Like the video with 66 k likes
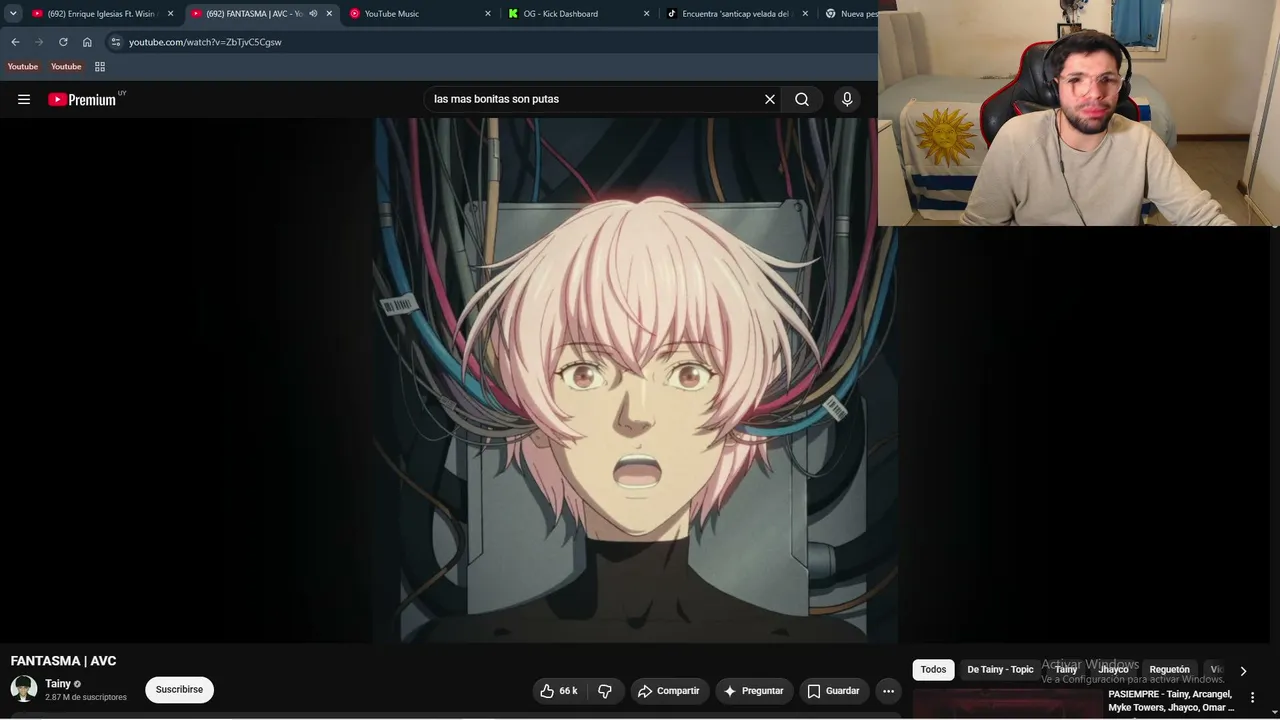The height and width of the screenshot is (720, 1280). 560,691
